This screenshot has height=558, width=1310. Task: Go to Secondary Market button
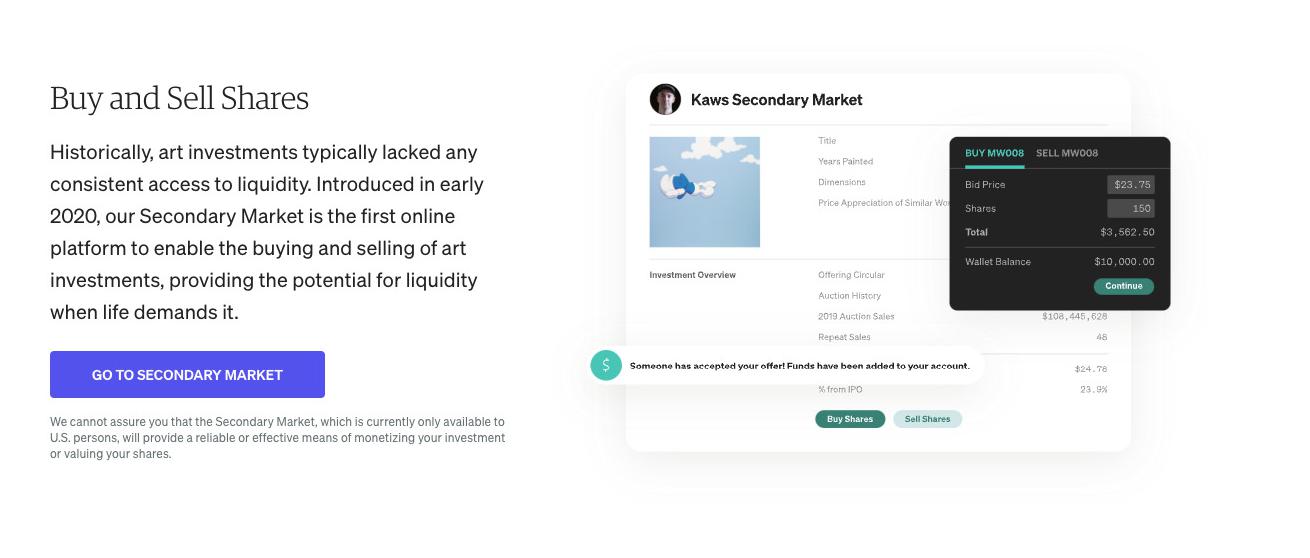click(187, 375)
